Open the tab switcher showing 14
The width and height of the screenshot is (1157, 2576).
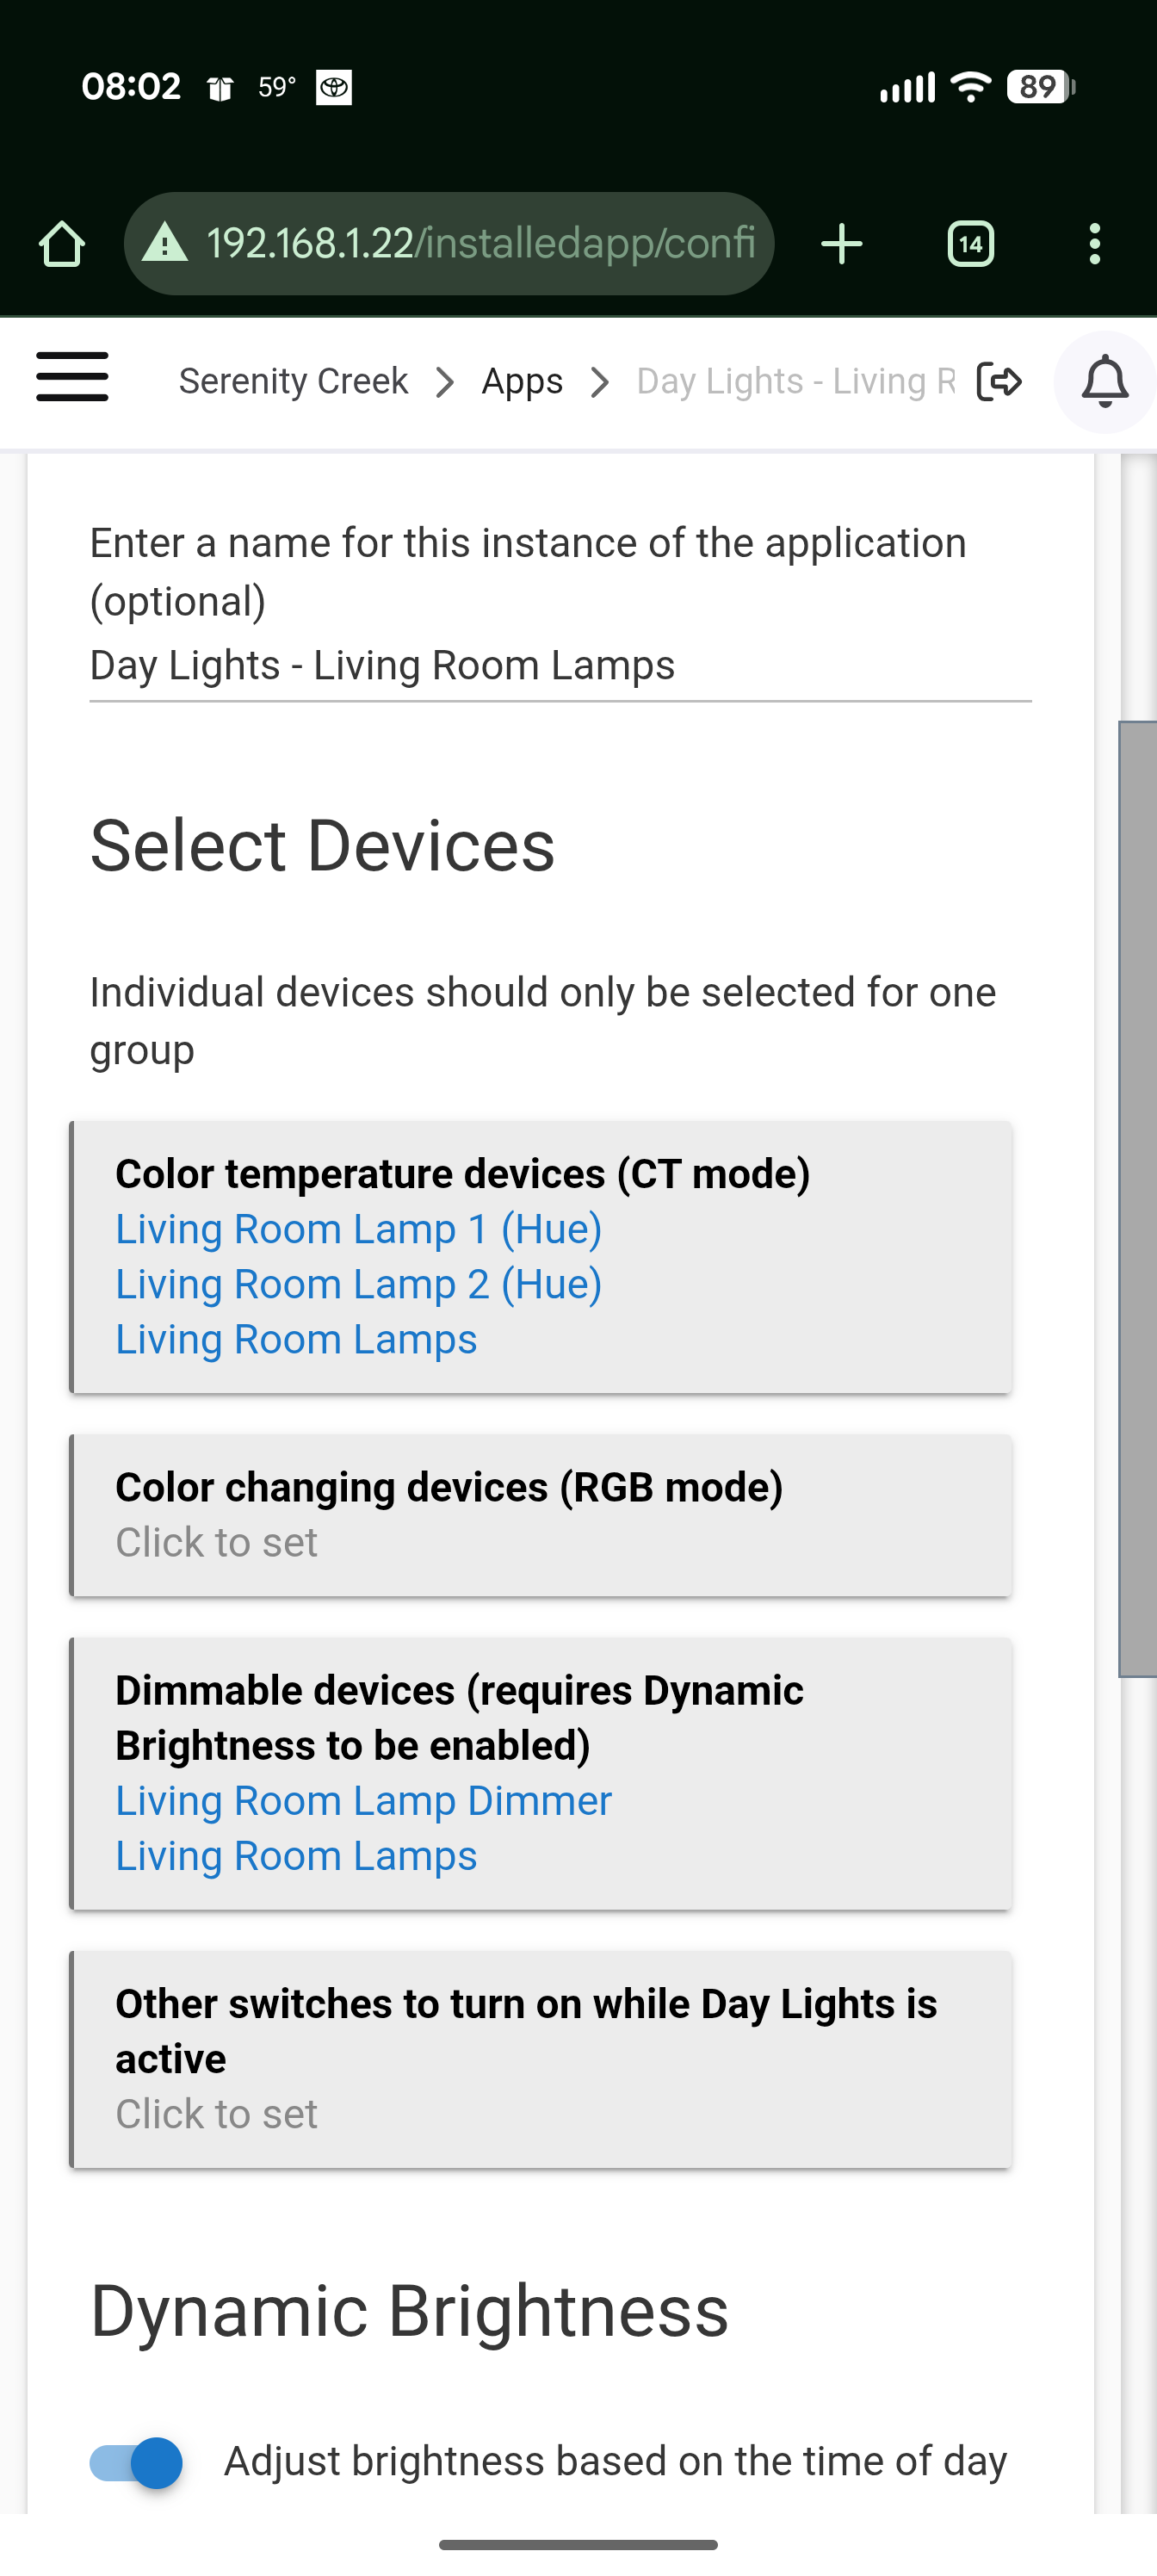tap(970, 244)
